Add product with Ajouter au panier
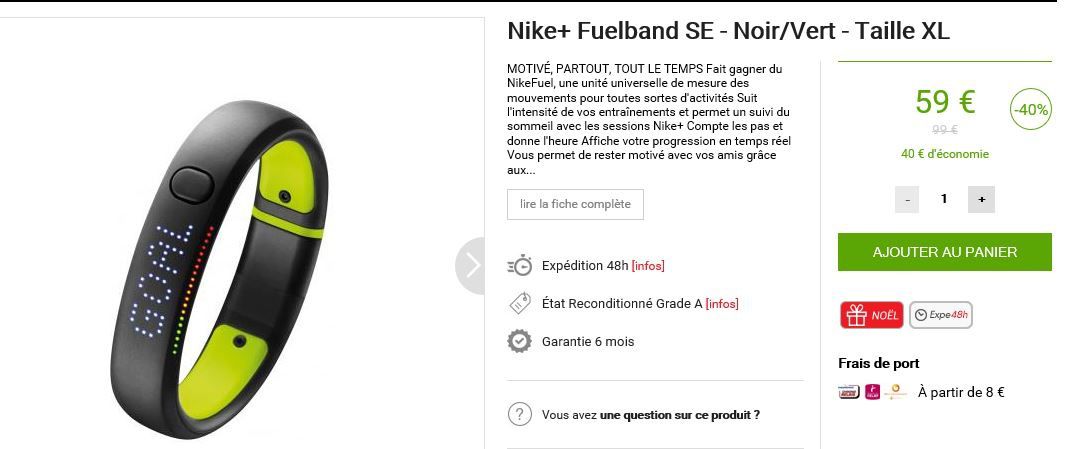The width and height of the screenshot is (1071, 449). tap(945, 251)
